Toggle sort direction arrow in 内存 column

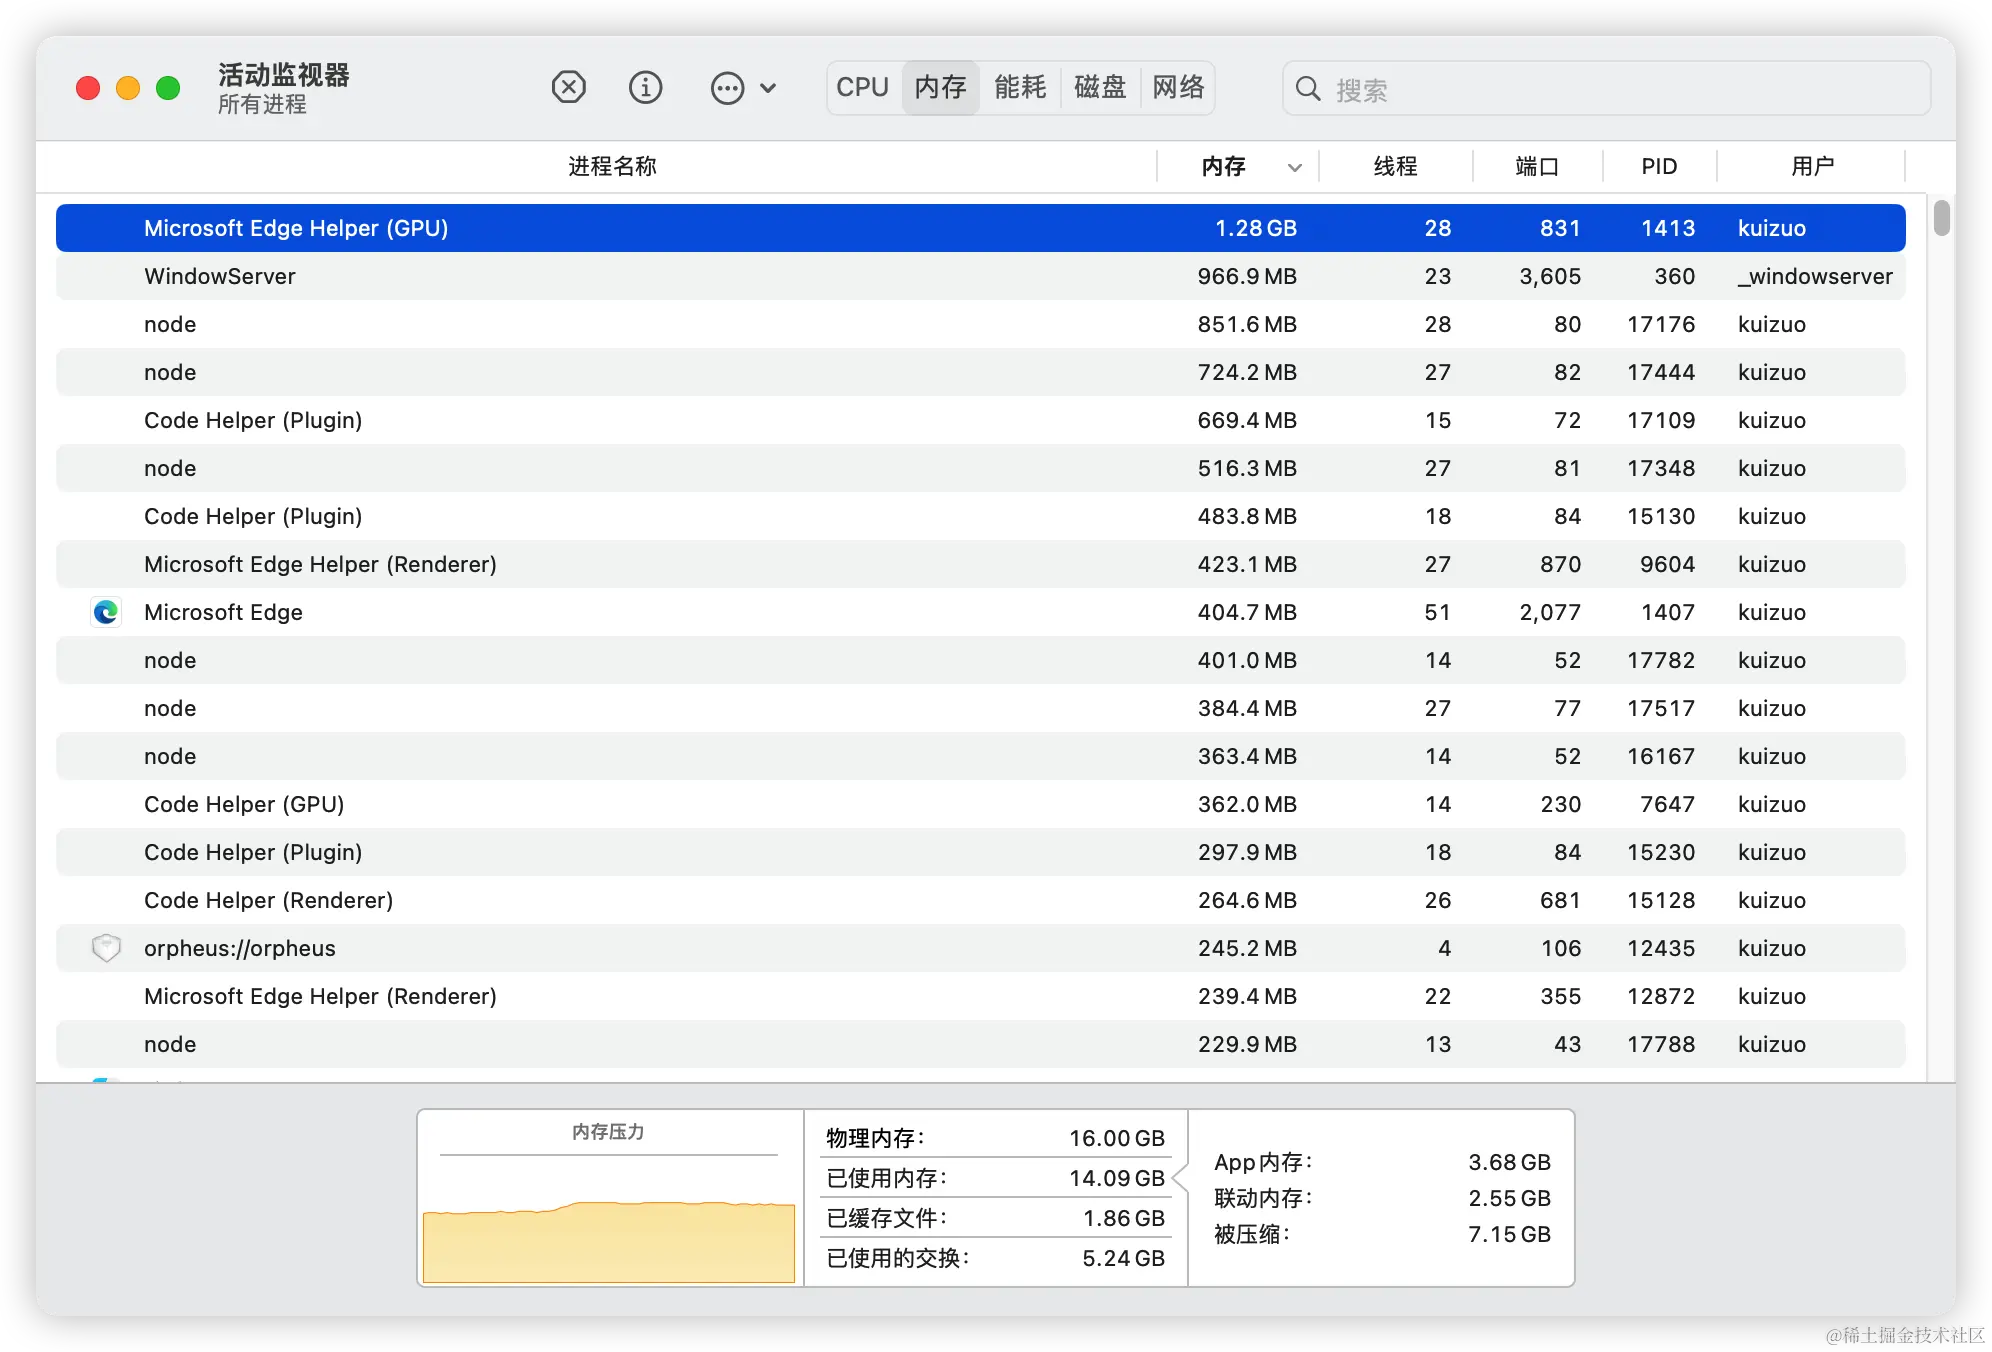[x=1295, y=168]
